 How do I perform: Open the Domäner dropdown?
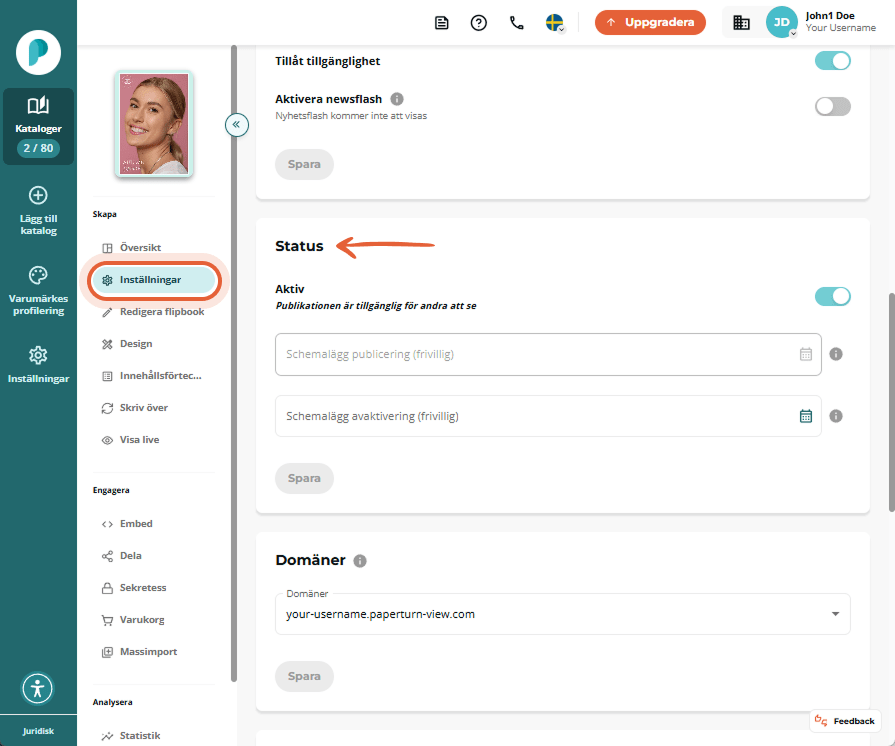pos(562,614)
